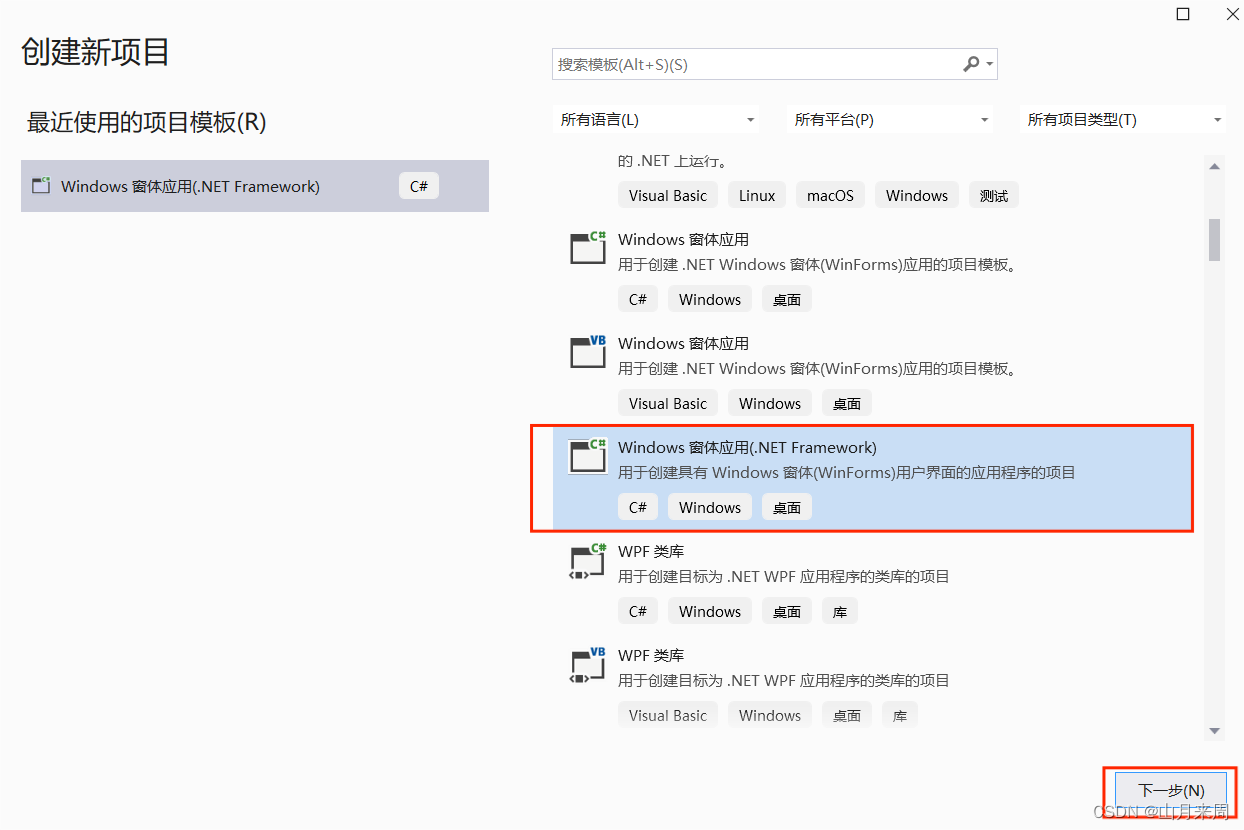Click recent template window icon
Screen dimensions: 1244x830
41,186
